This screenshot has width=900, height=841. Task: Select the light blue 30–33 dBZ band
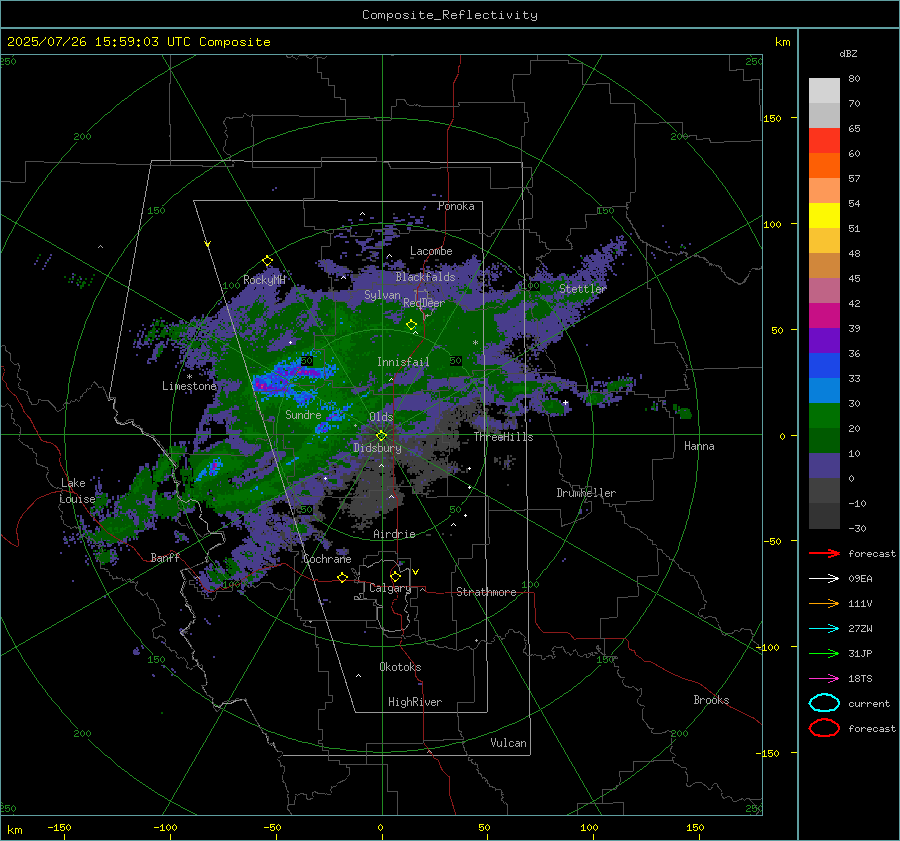824,391
